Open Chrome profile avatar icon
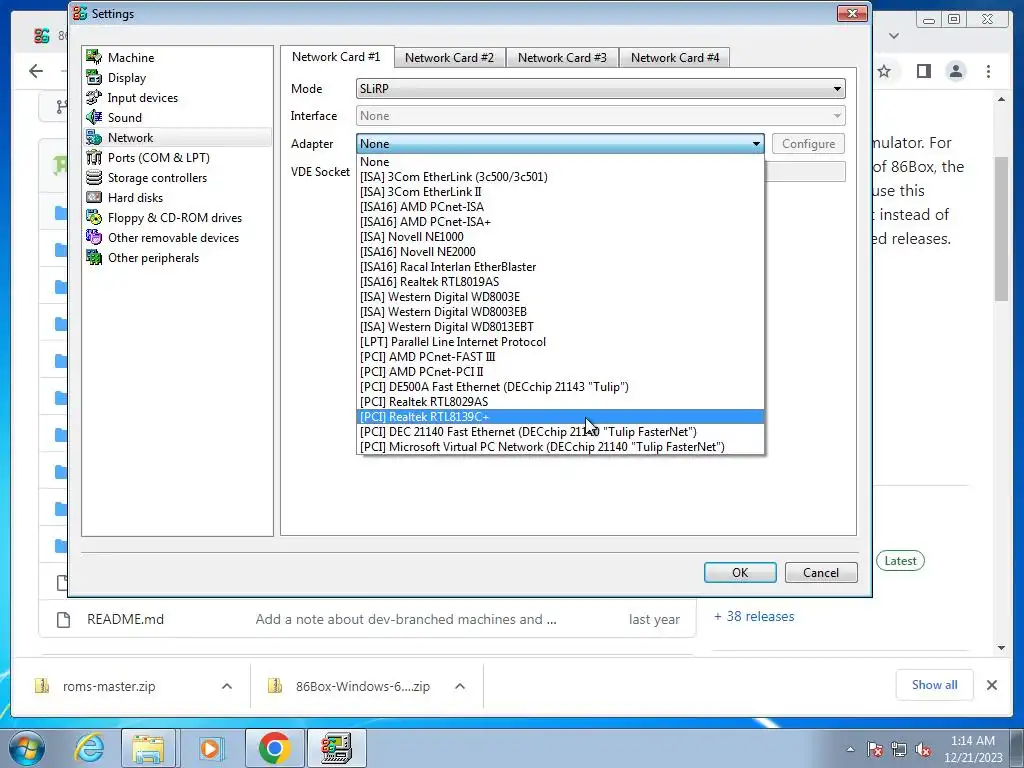 click(x=956, y=71)
